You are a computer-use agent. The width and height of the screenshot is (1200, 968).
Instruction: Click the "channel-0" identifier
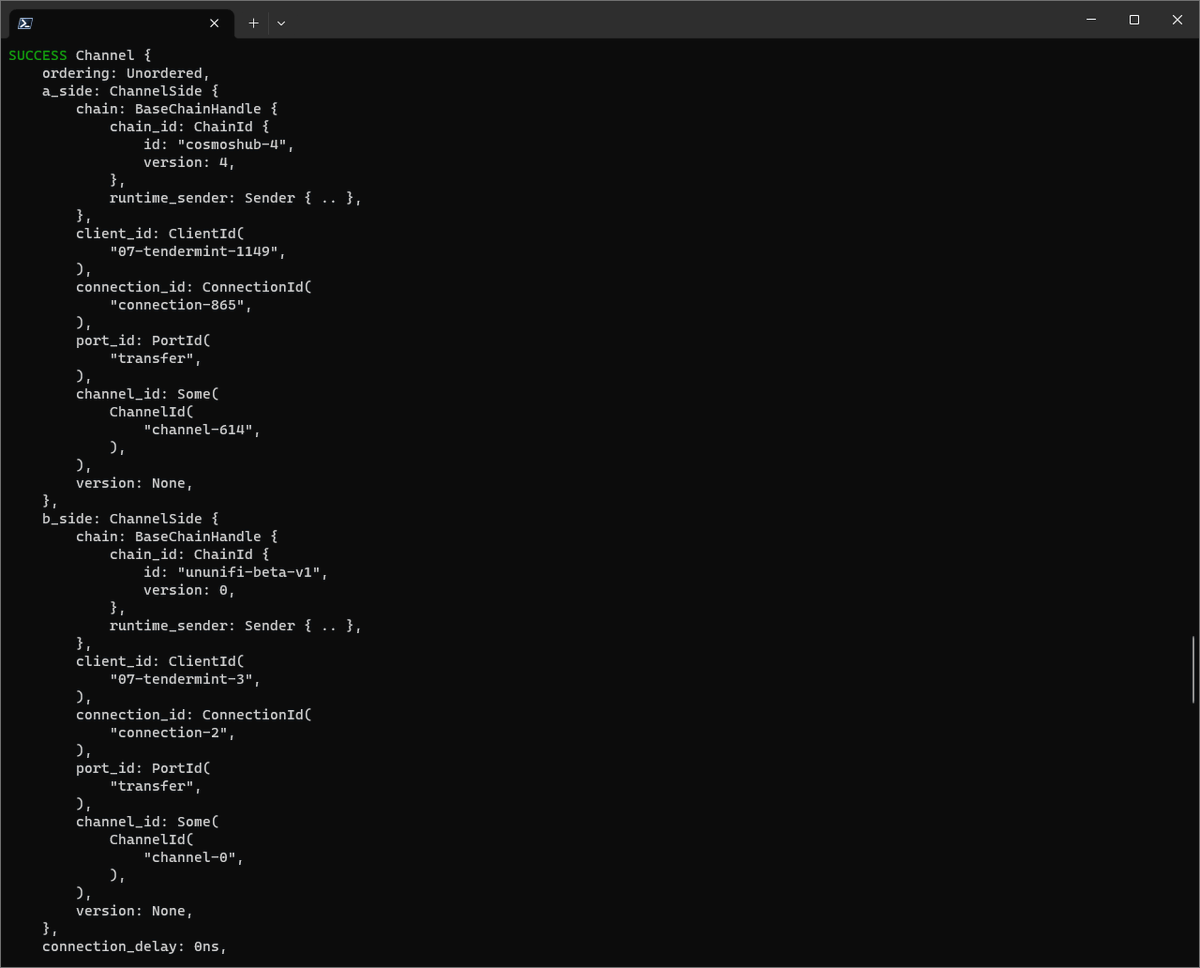click(190, 857)
